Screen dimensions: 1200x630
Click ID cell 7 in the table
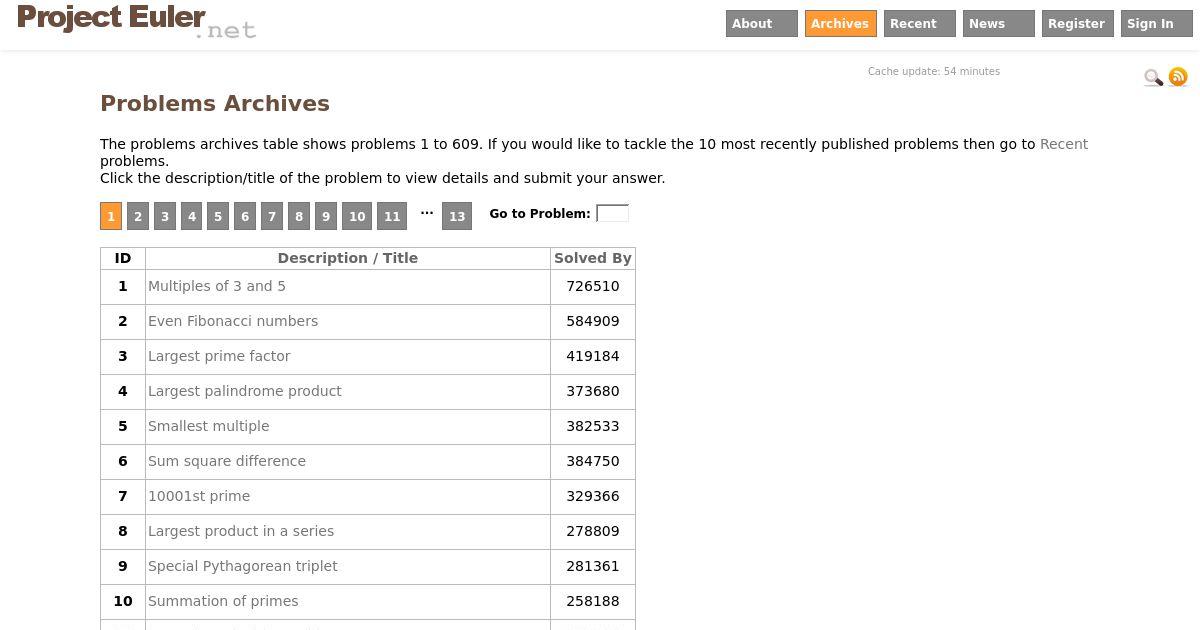123,496
